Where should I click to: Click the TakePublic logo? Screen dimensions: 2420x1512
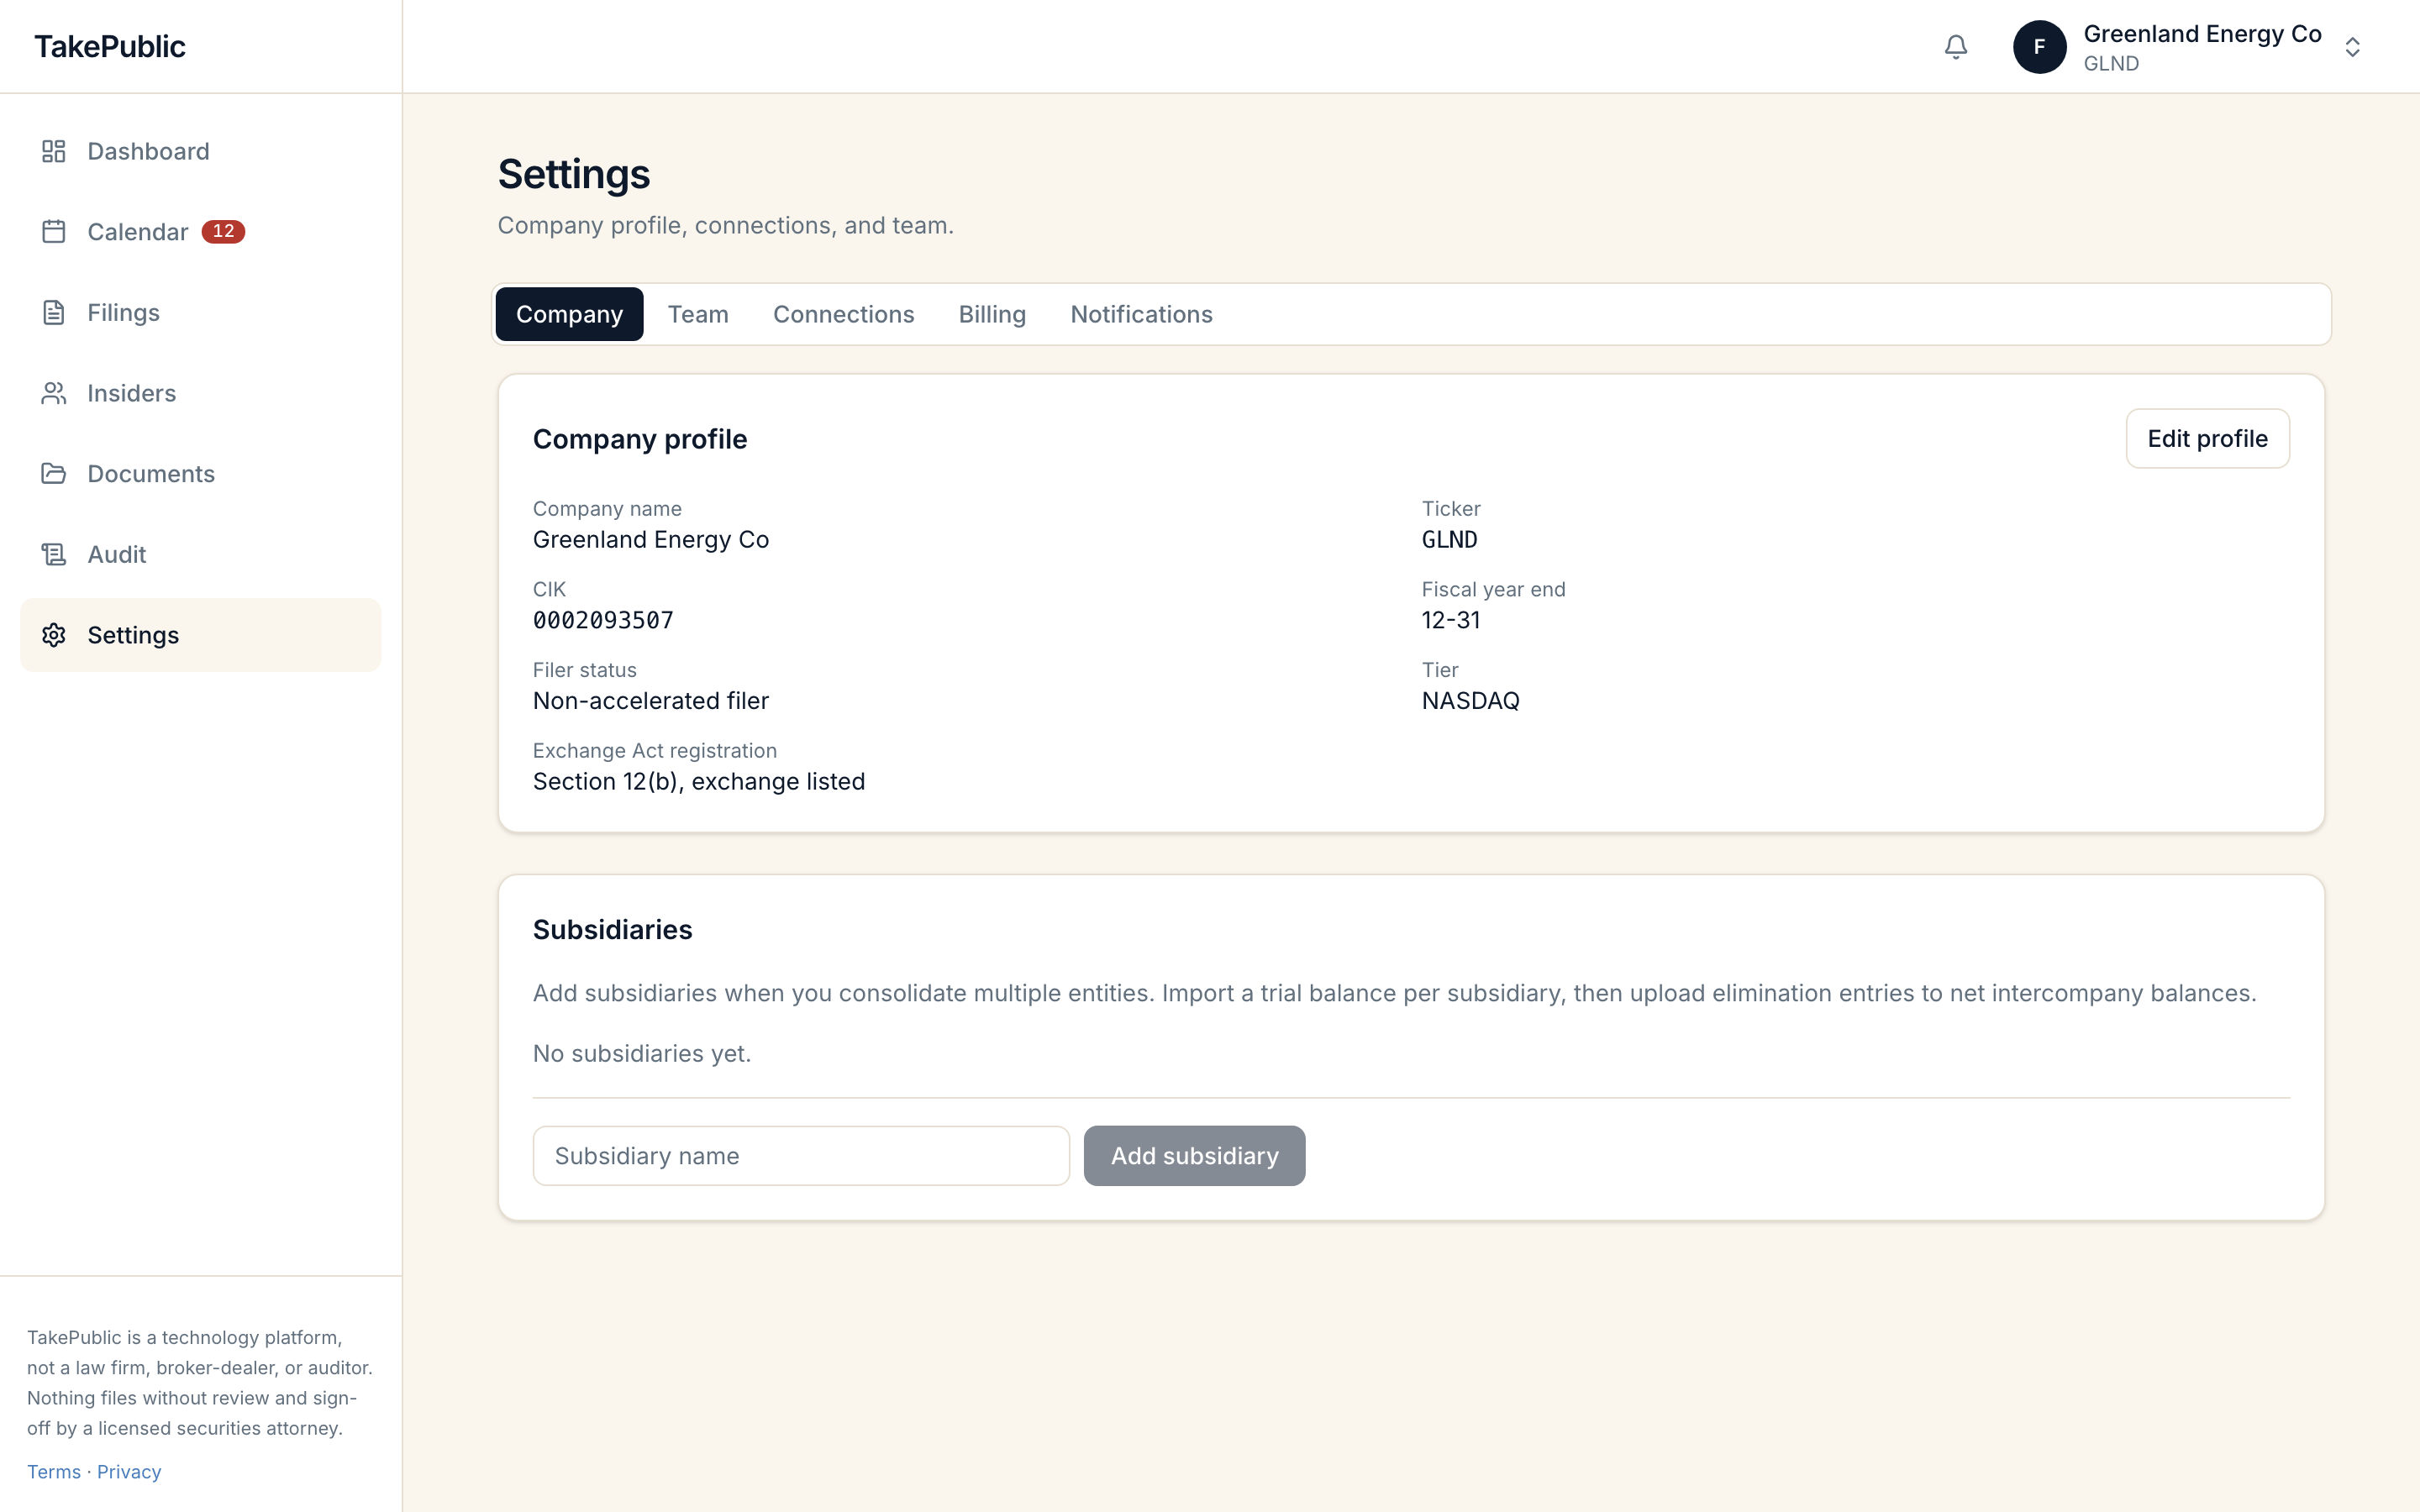(110, 47)
